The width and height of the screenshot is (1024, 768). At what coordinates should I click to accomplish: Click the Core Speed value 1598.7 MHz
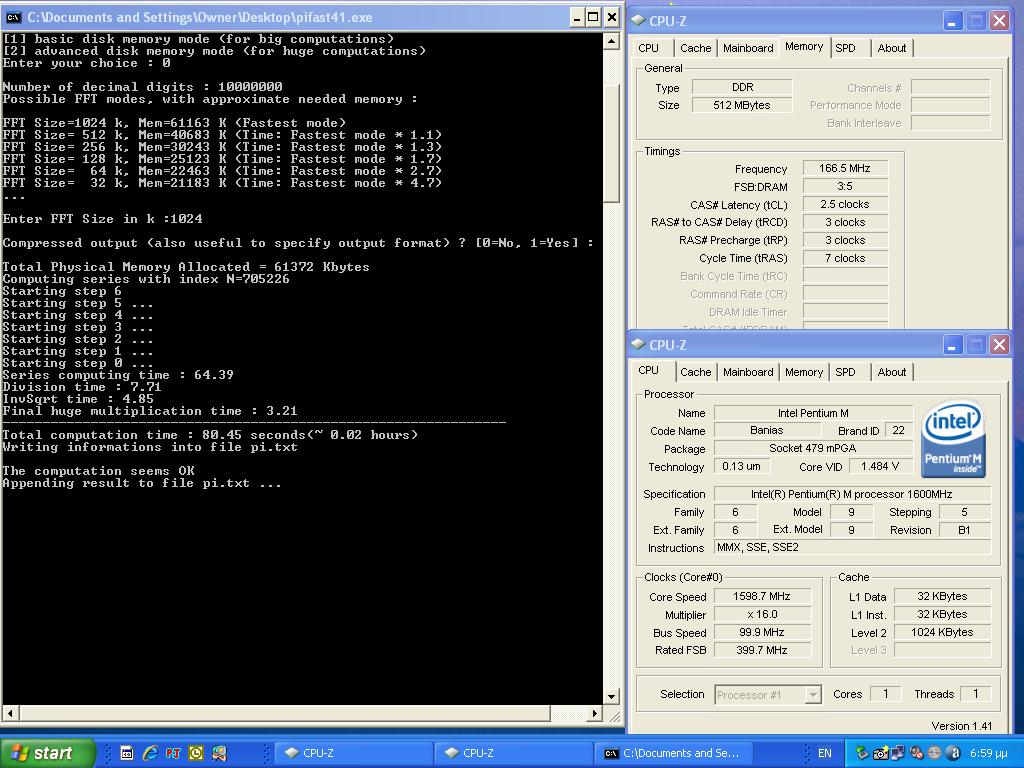click(x=762, y=596)
